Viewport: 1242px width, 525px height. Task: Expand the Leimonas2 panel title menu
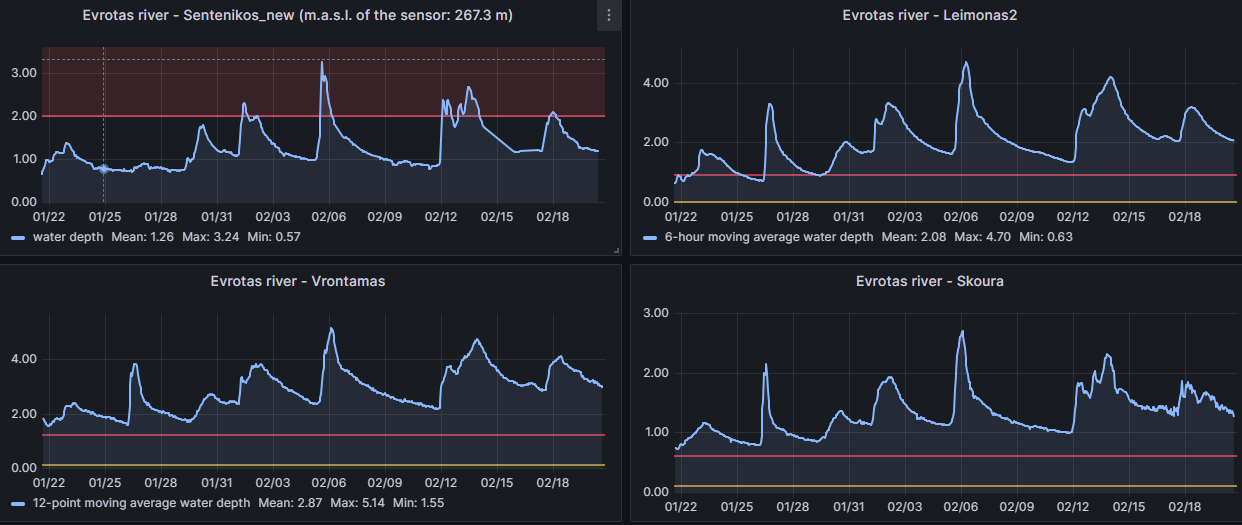coord(931,15)
